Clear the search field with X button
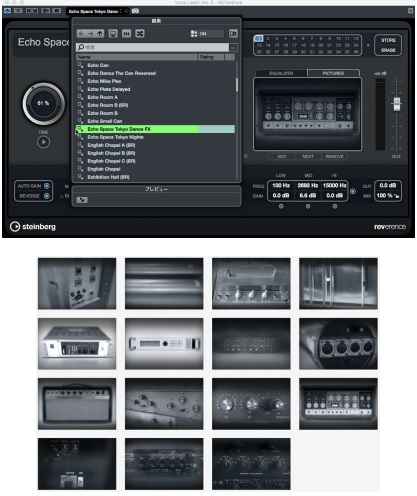Viewport: 417px width, 496px height. pyautogui.click(x=233, y=48)
